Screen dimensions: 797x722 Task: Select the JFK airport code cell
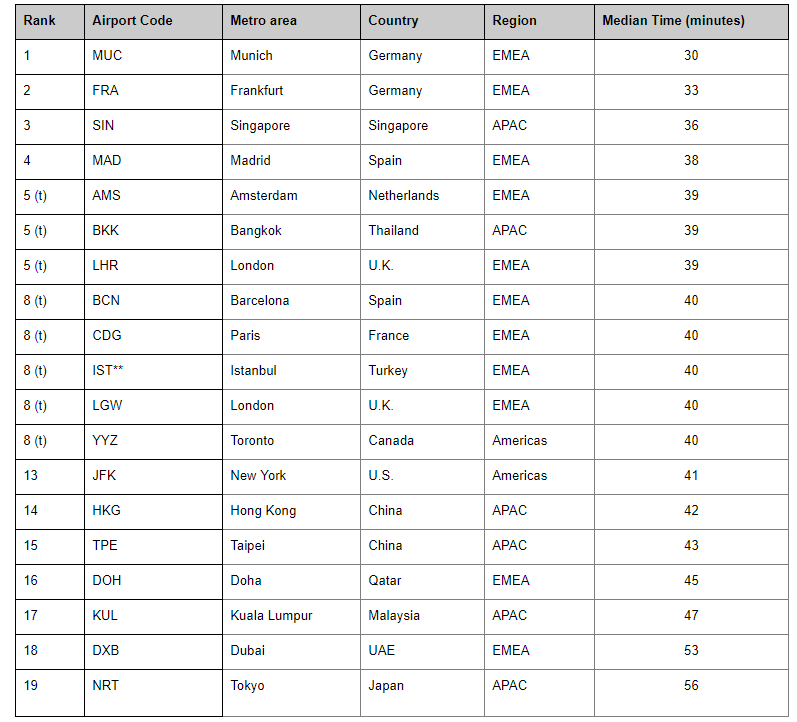click(x=154, y=477)
